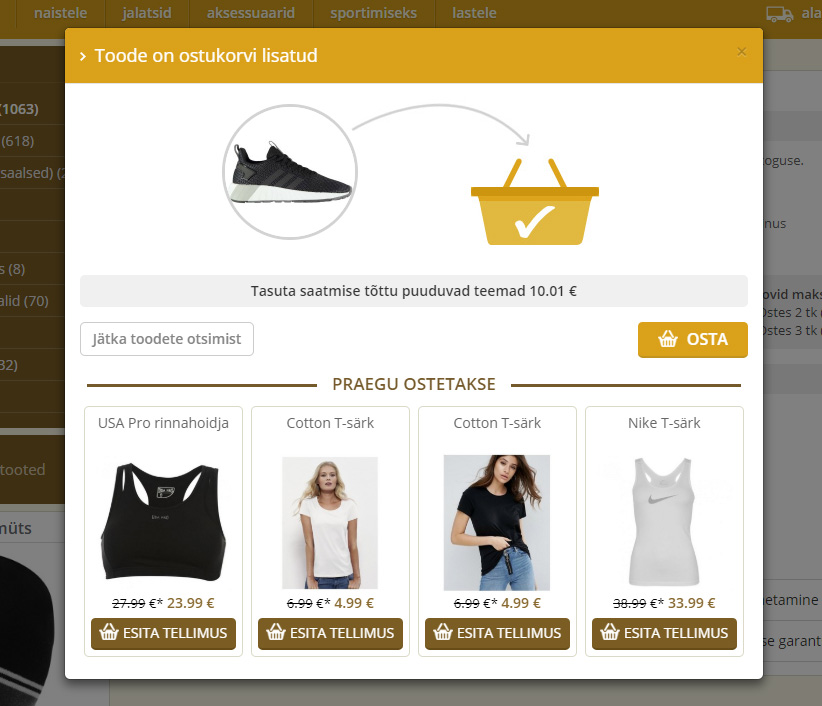
Task: Open the white Nike tank top image
Action: (664, 522)
